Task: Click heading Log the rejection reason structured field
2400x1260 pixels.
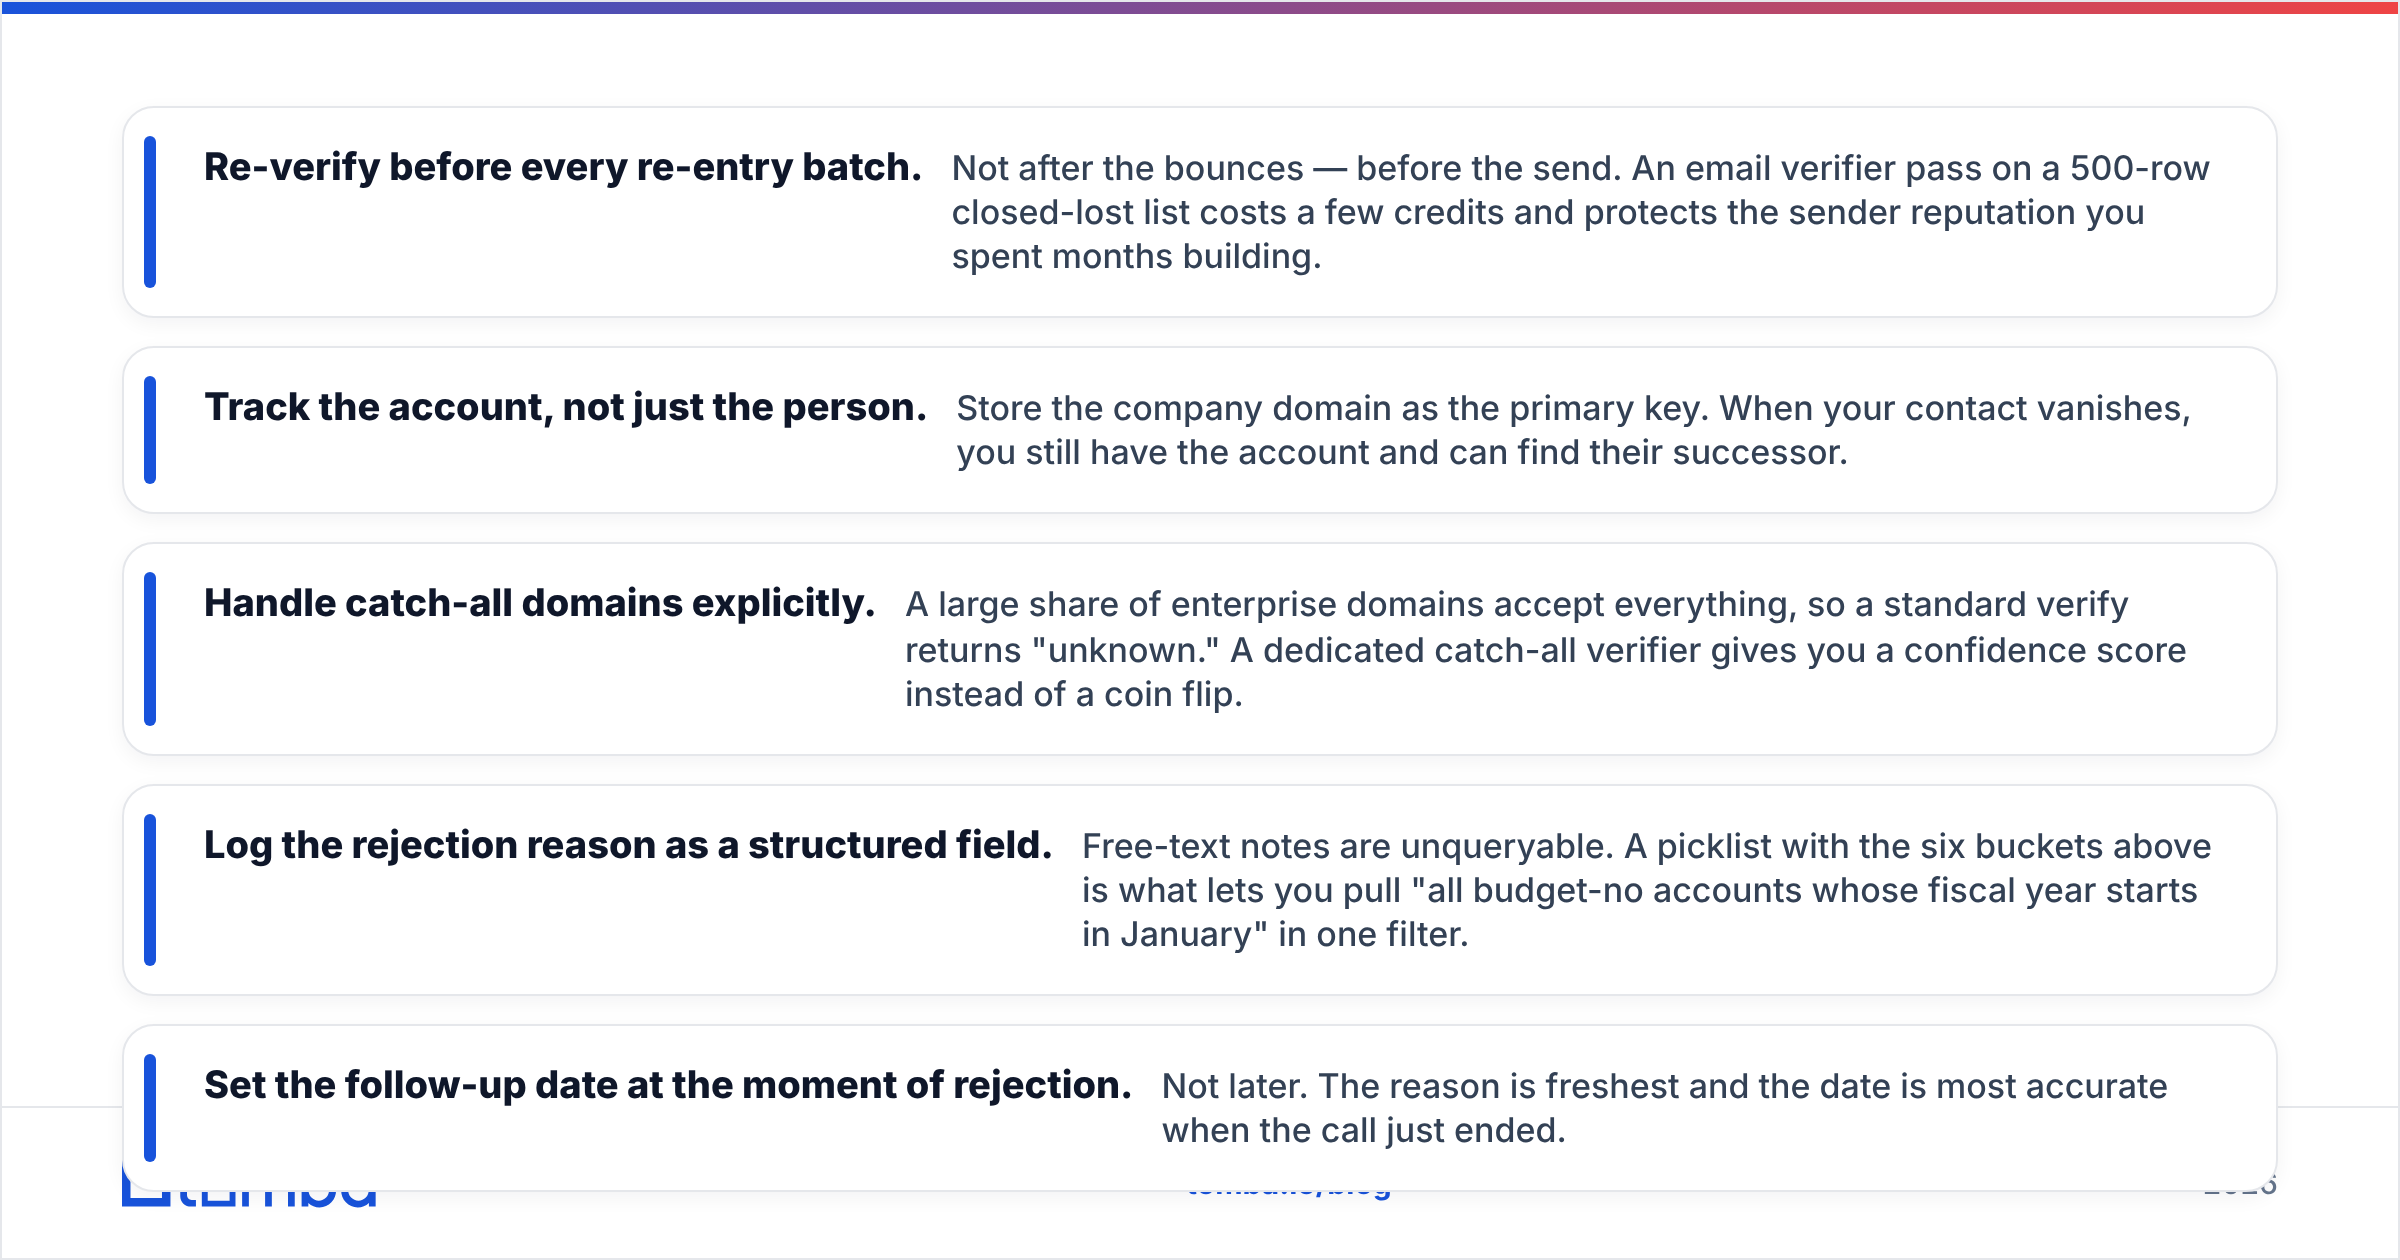Action: pos(628,845)
